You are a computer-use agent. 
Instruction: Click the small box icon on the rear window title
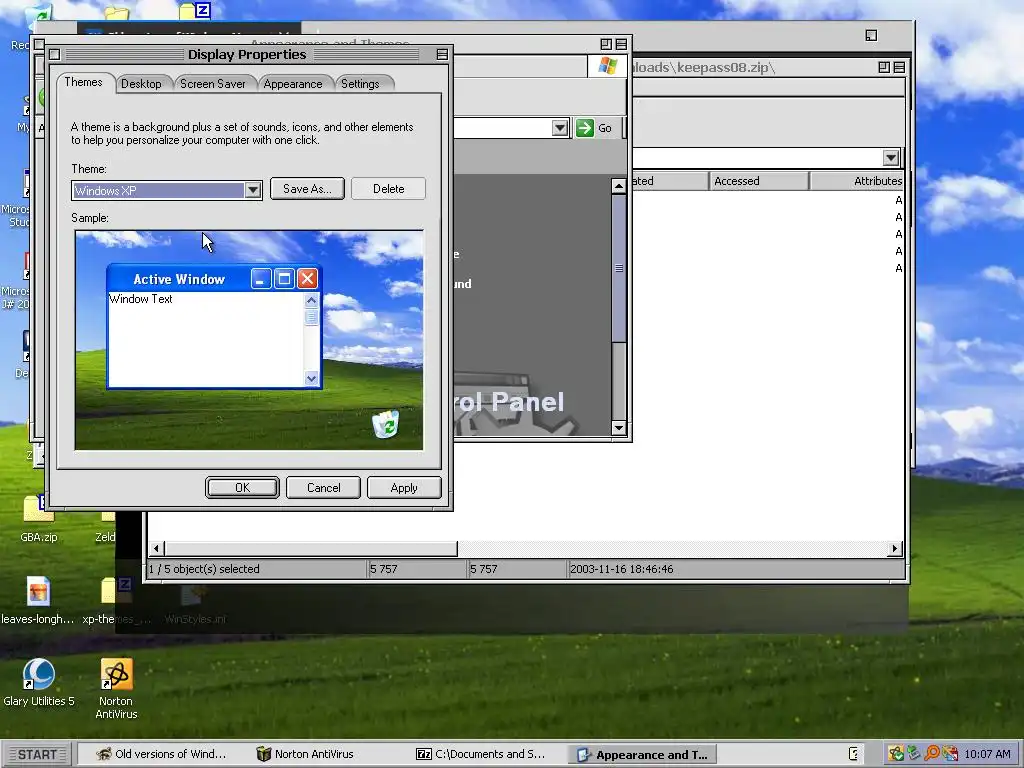coord(871,35)
